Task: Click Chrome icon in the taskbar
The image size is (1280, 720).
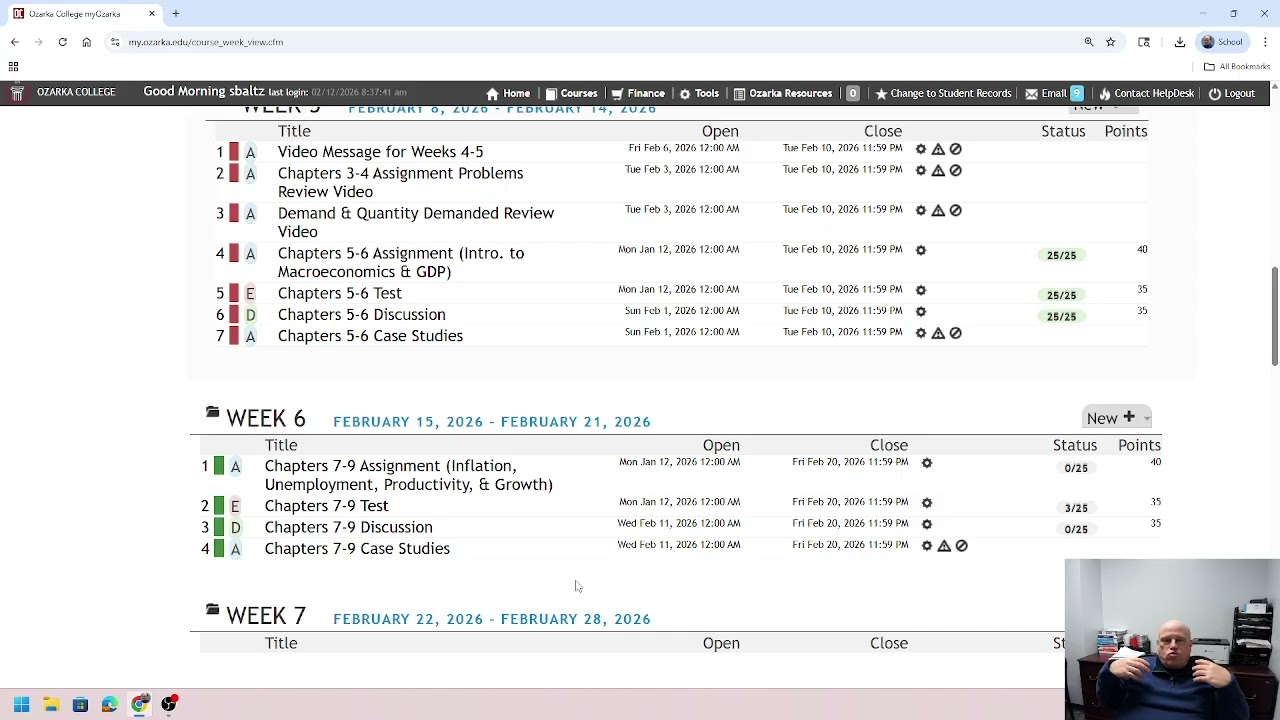Action: (x=140, y=704)
